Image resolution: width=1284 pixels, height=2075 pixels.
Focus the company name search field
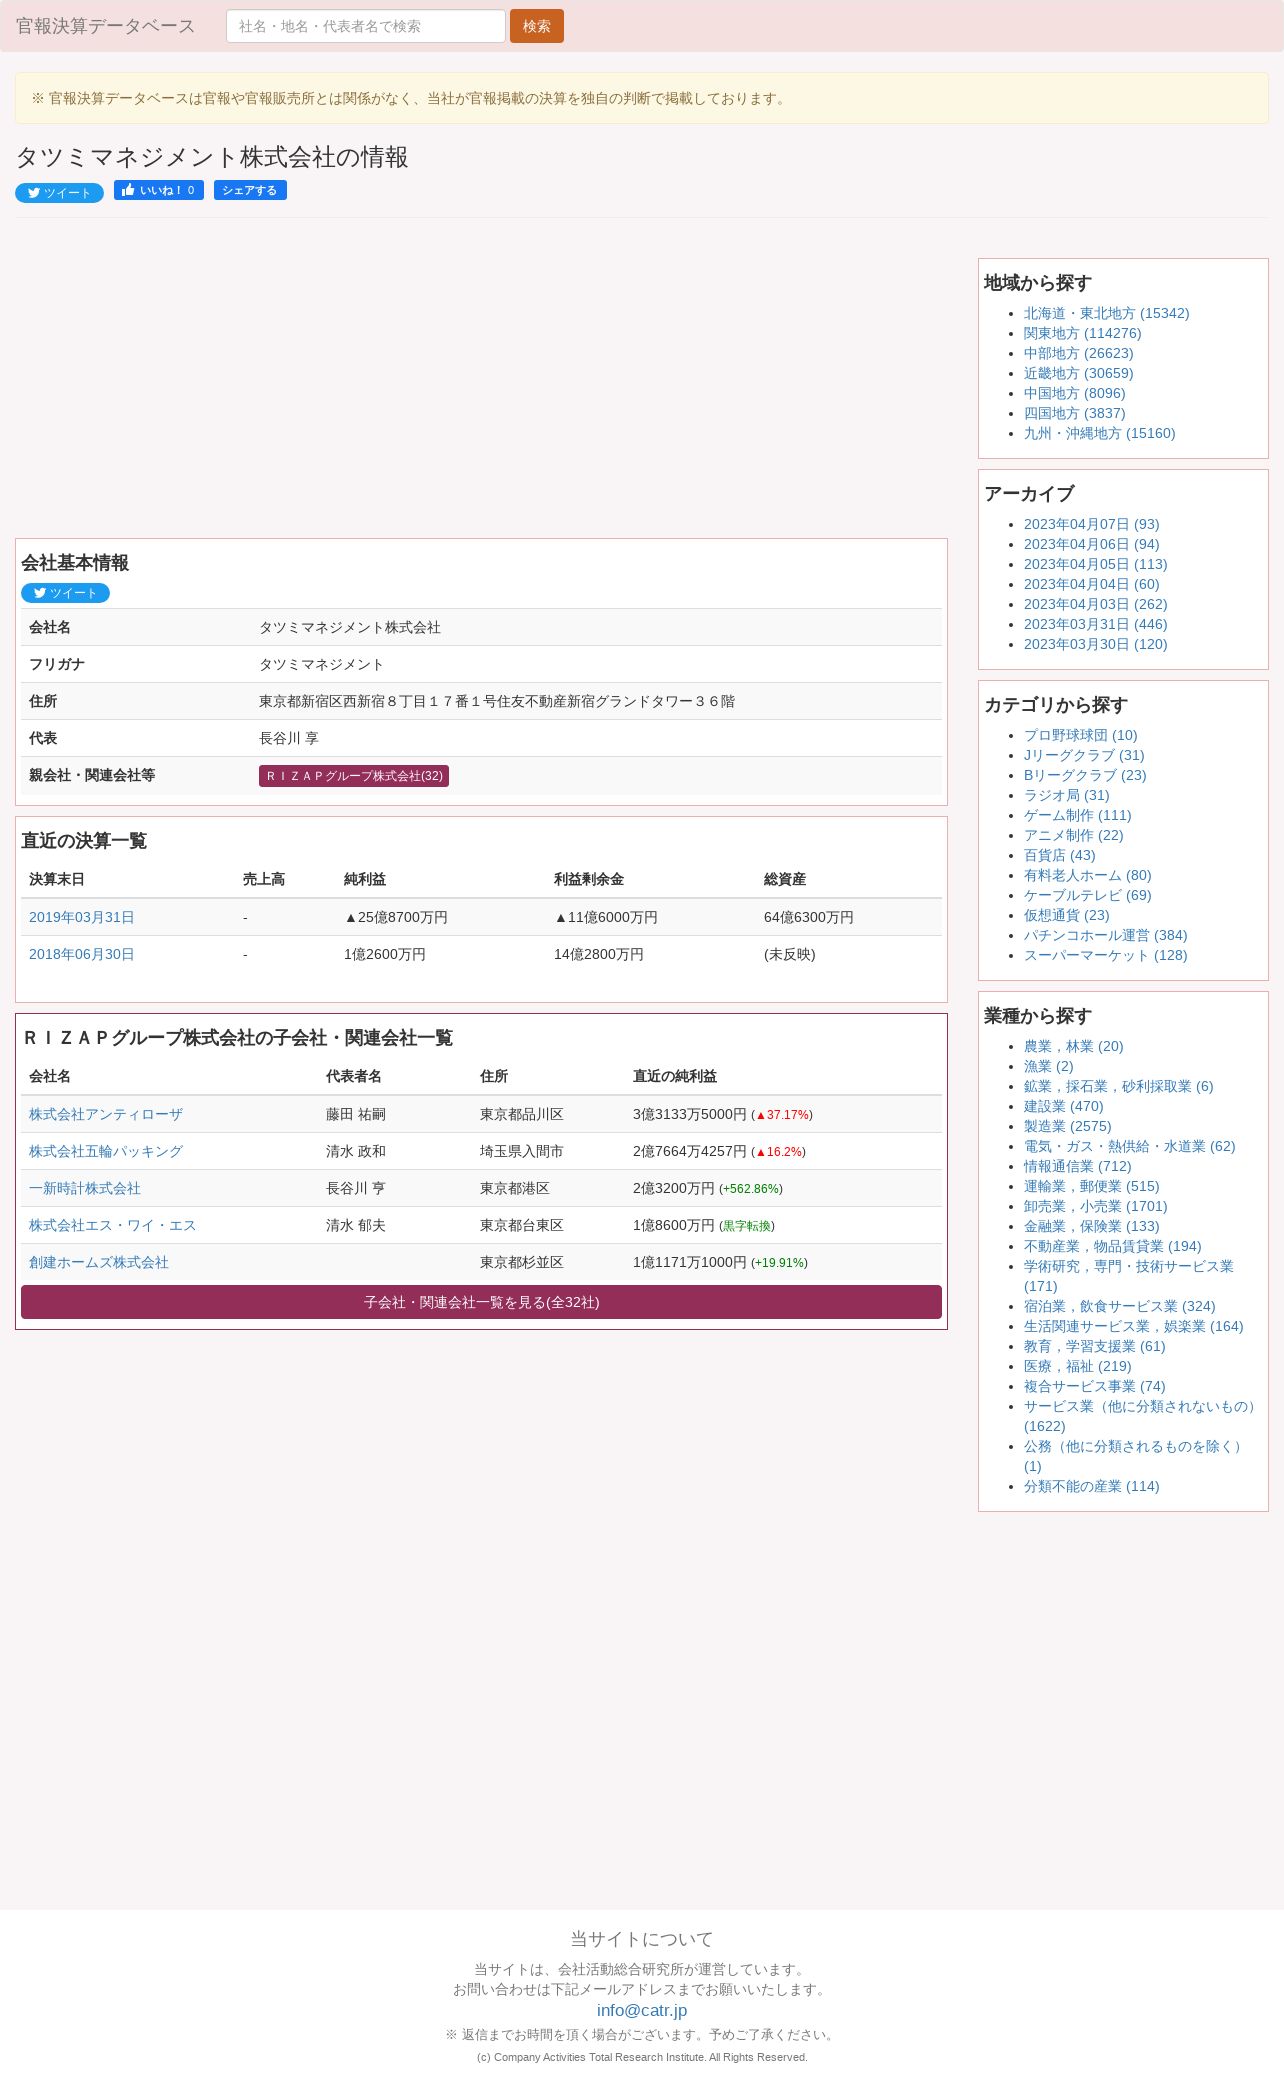click(x=366, y=26)
